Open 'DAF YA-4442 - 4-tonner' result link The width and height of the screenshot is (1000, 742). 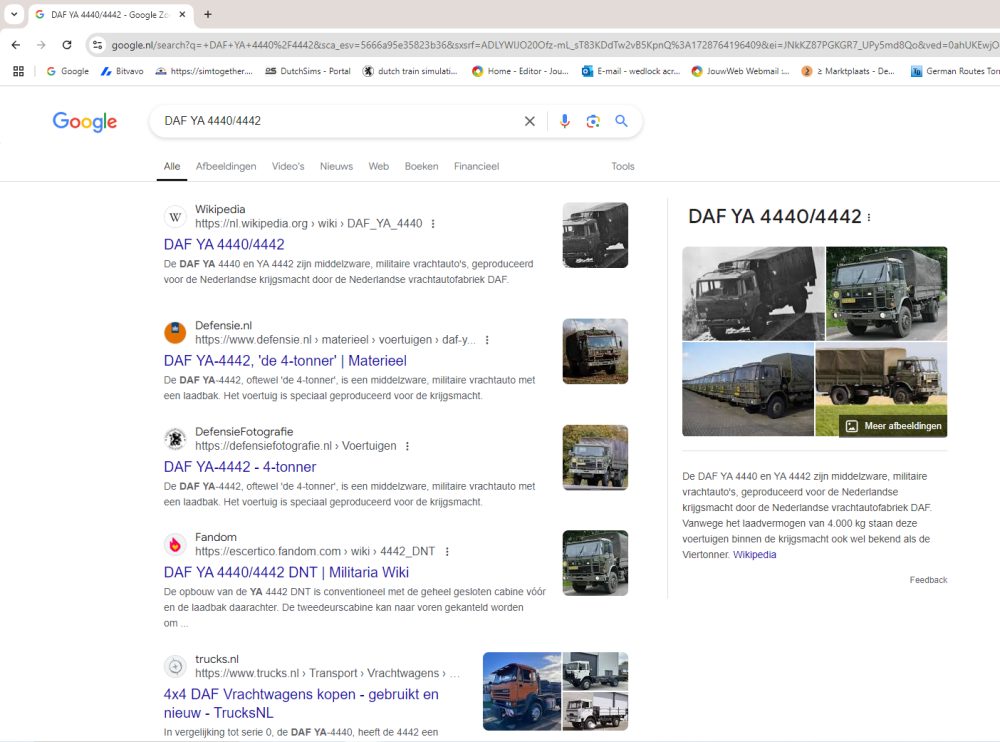[240, 467]
